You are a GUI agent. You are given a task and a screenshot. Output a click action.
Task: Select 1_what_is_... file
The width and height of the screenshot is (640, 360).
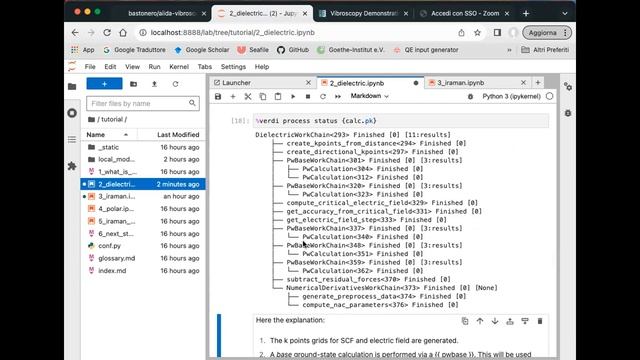[143, 171]
